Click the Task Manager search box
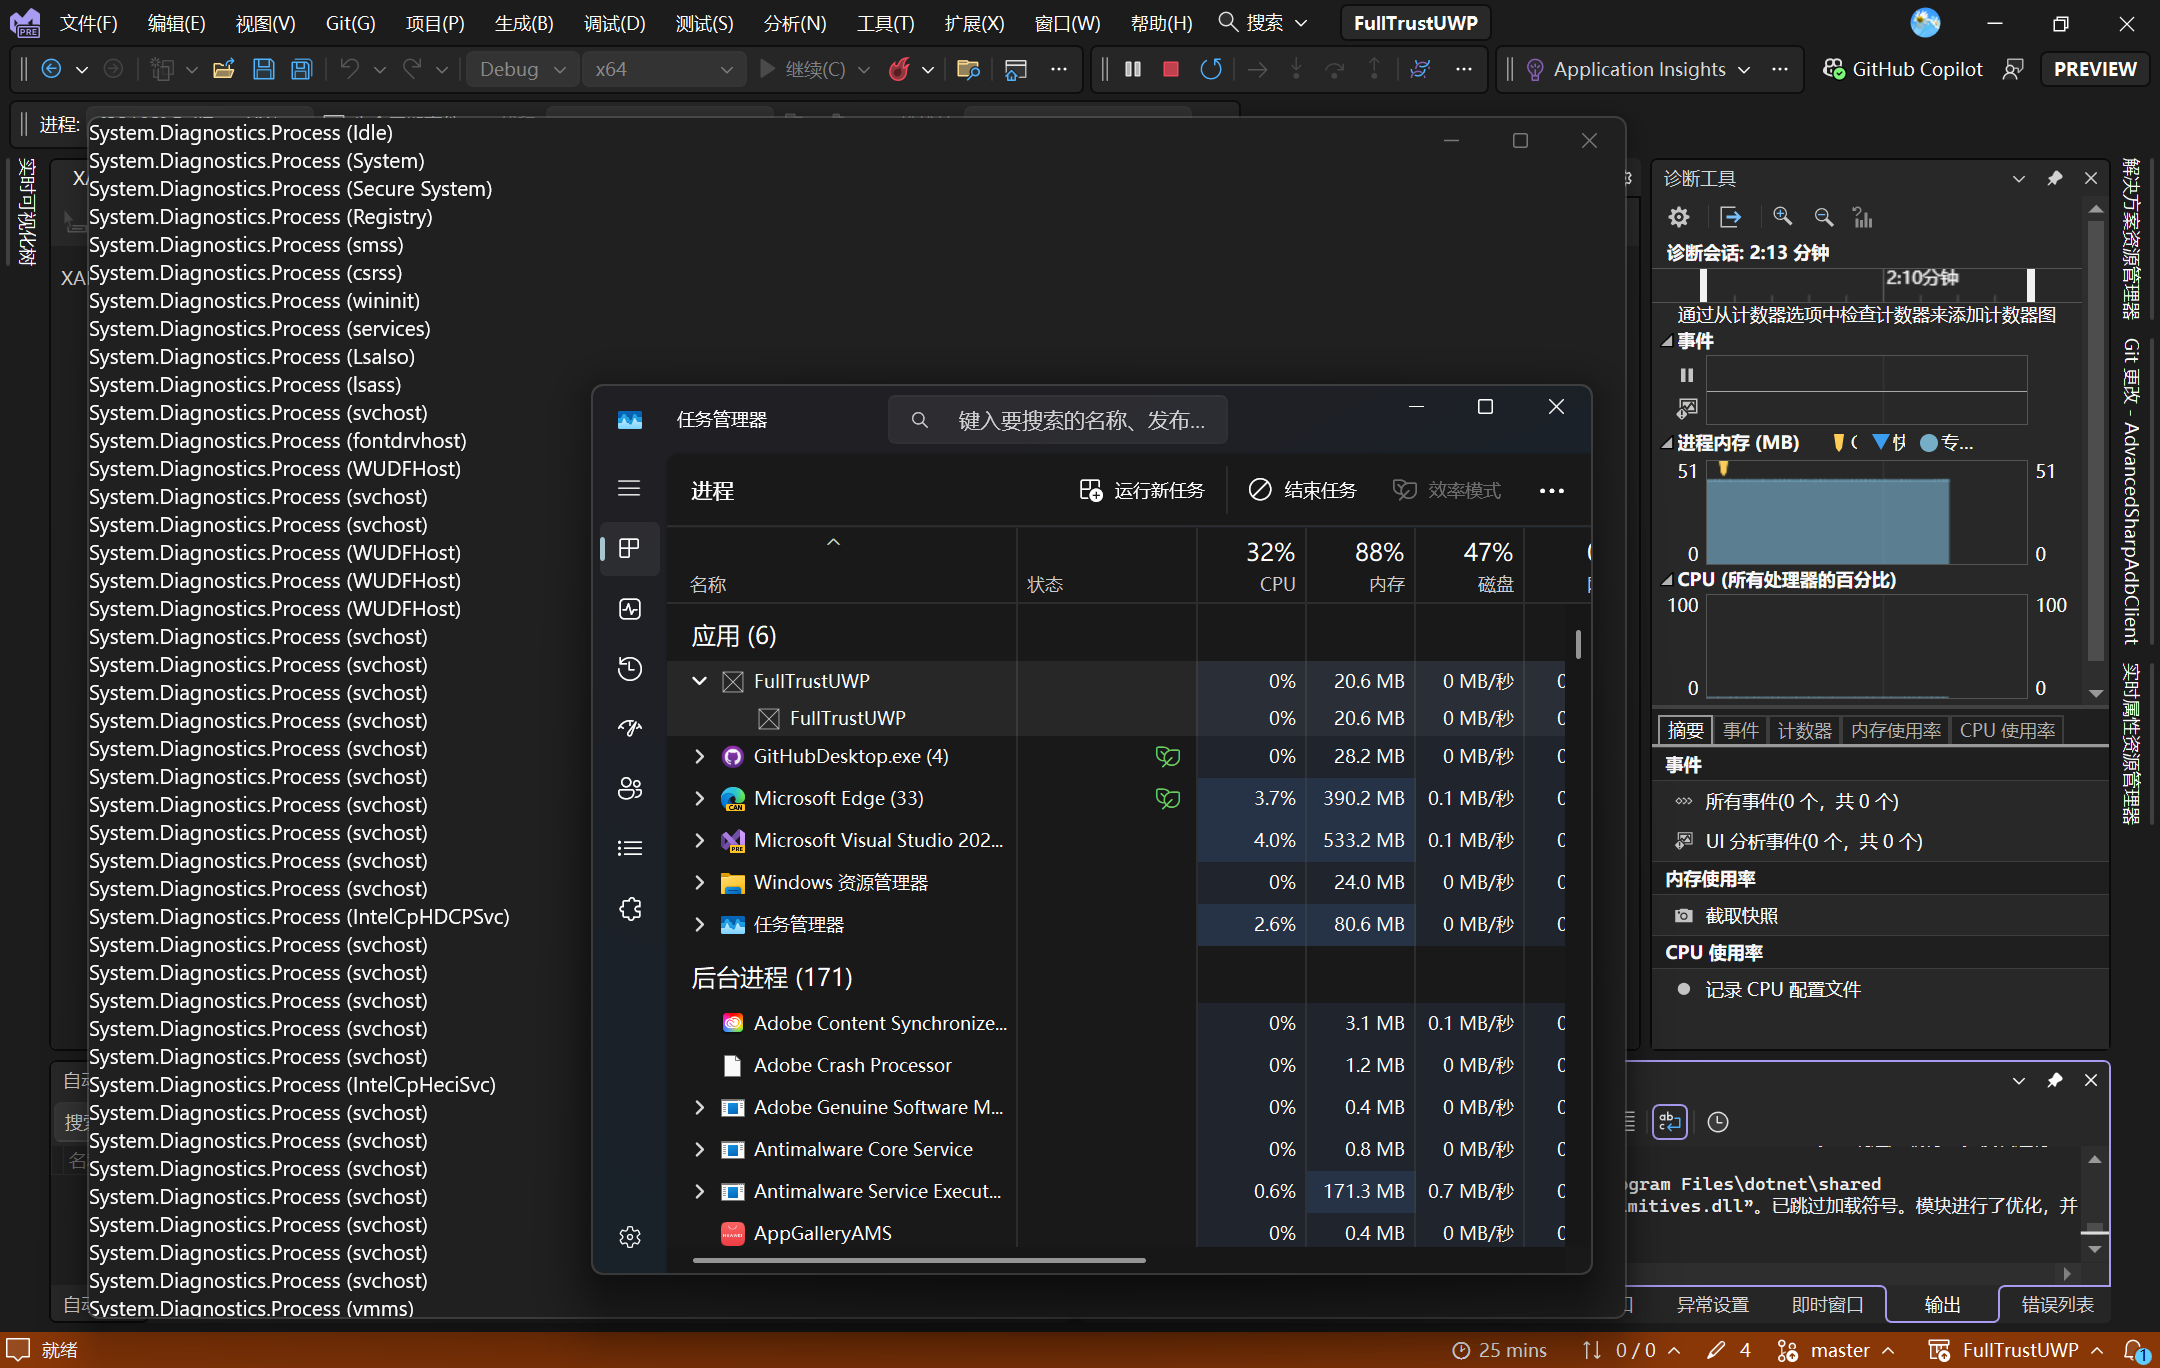 pos(1057,420)
